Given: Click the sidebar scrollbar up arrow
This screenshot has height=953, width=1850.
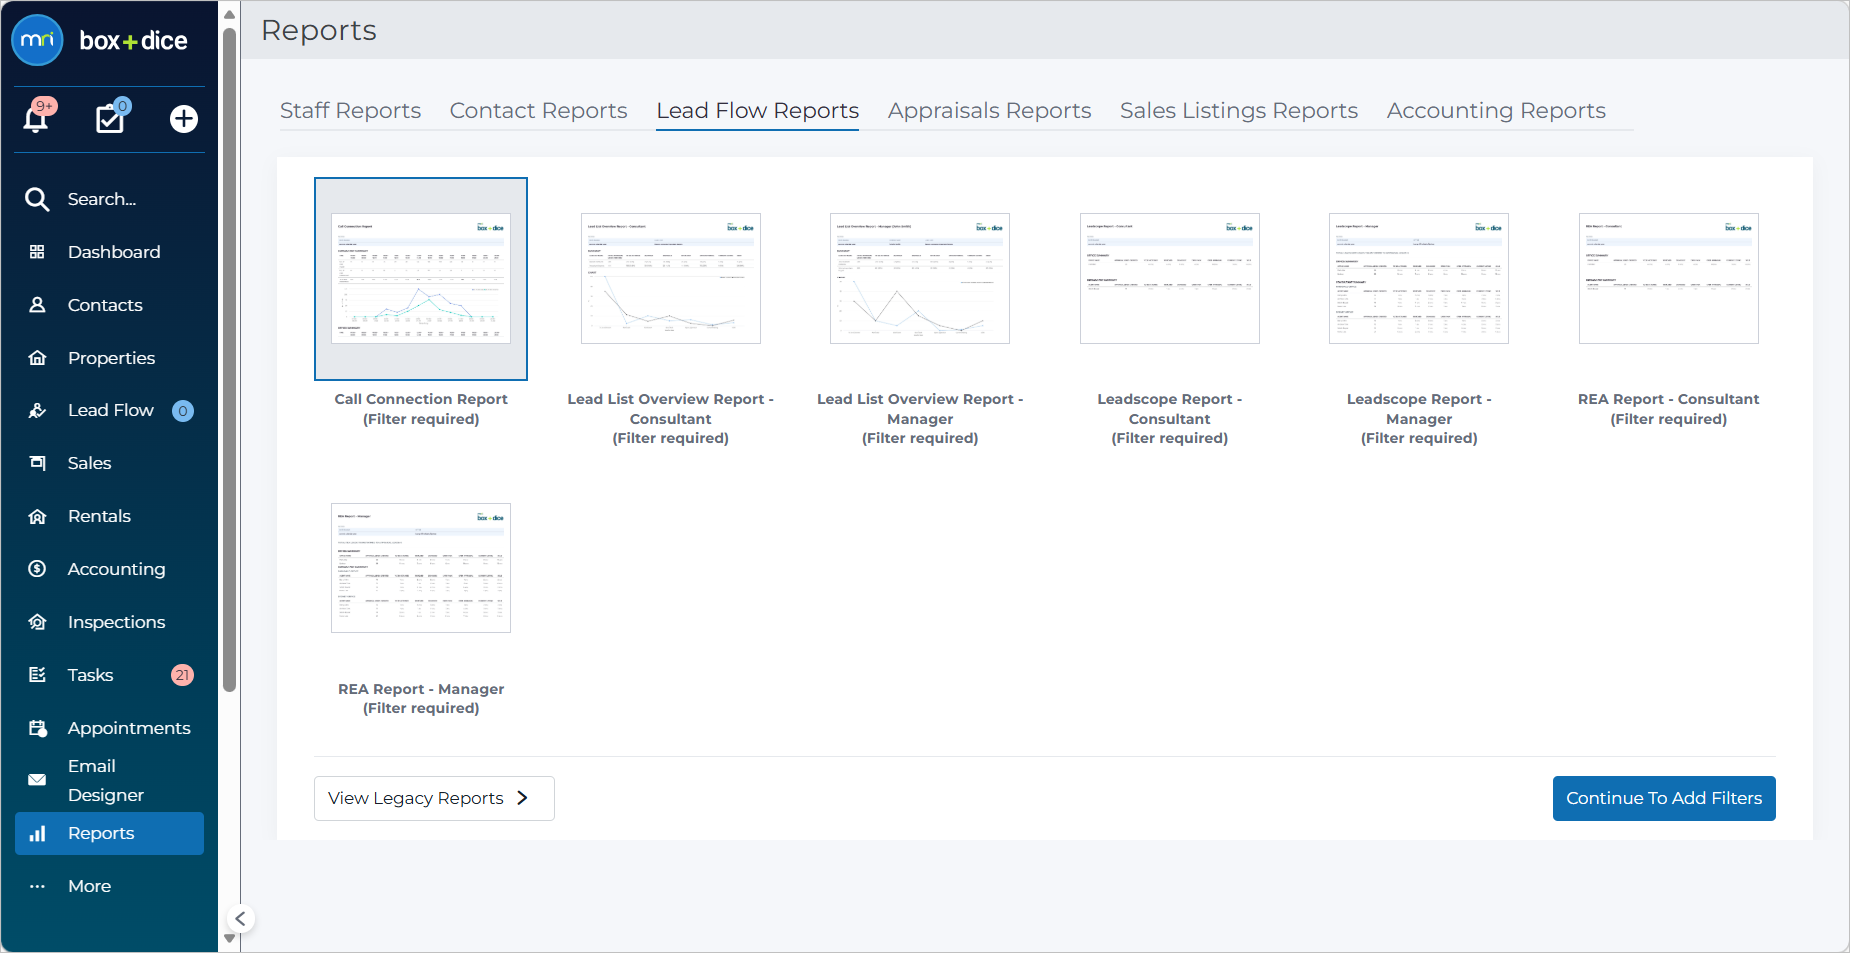Looking at the screenshot, I should coord(229,14).
